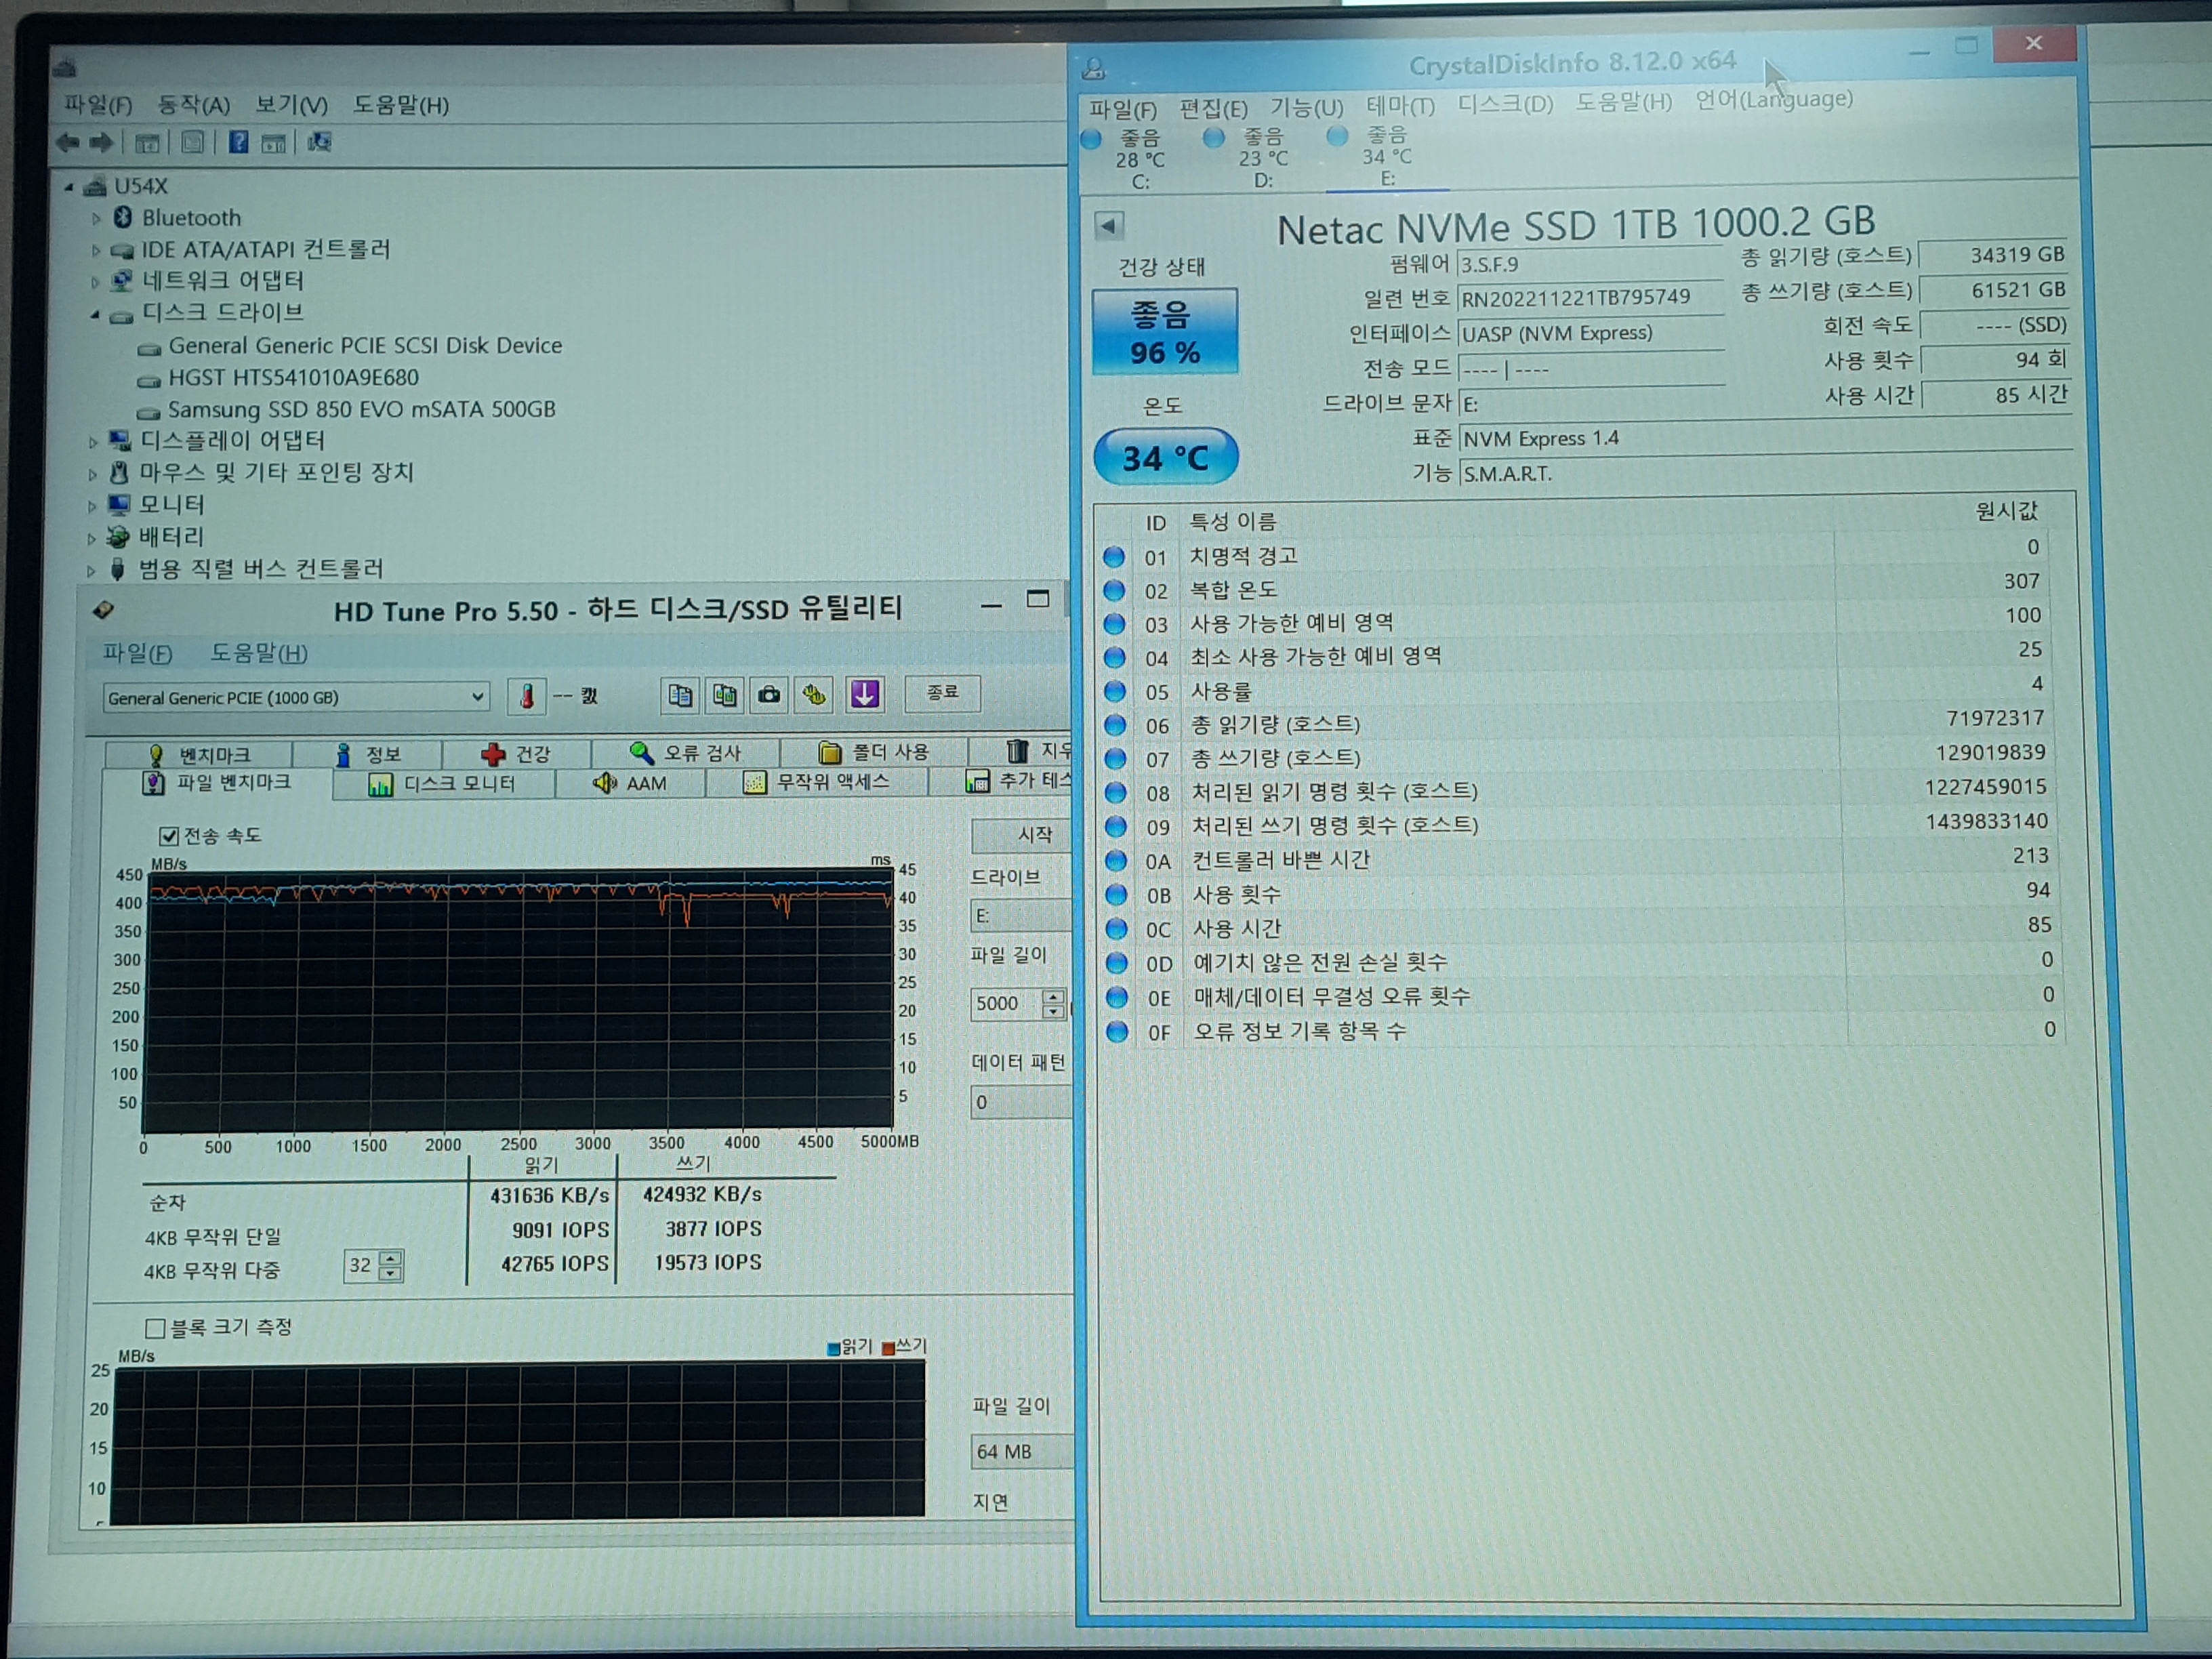This screenshot has width=2212, height=1659.
Task: Expand the Bluetooth tree node
Action: (x=97, y=218)
